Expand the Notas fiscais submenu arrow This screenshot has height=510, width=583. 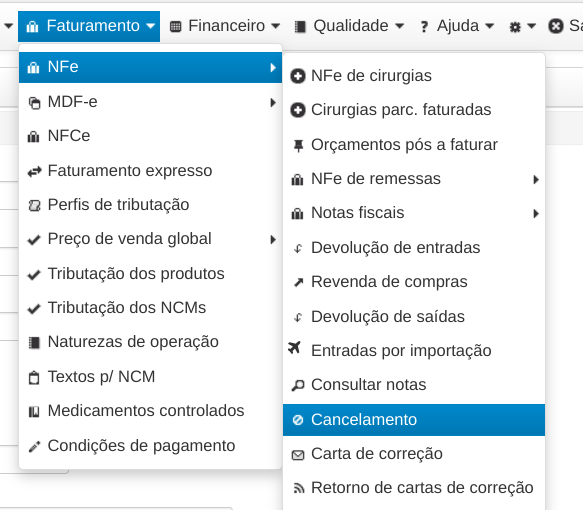point(536,214)
